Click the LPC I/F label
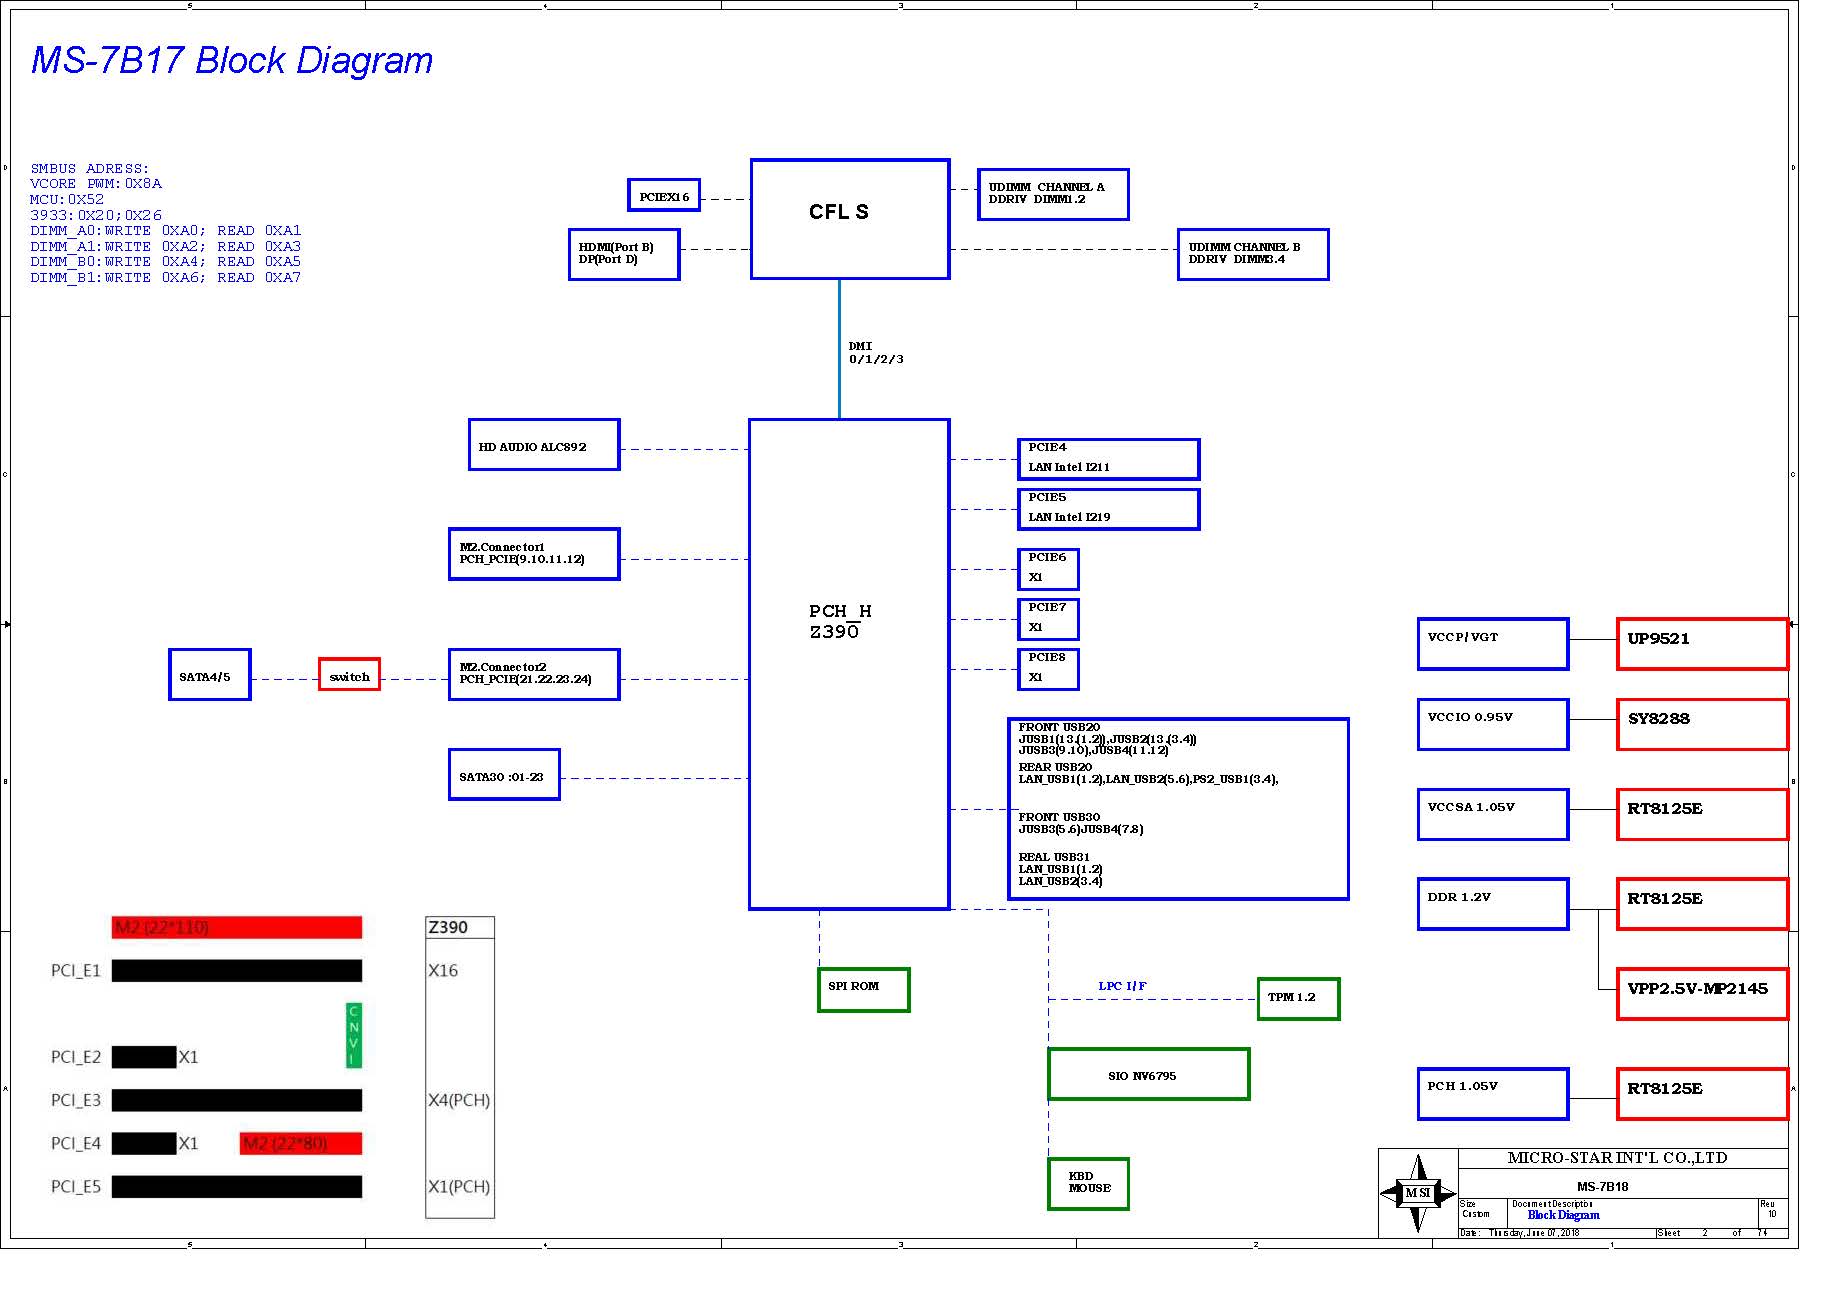Image resolution: width=1825 pixels, height=1290 pixels. coord(1122,986)
